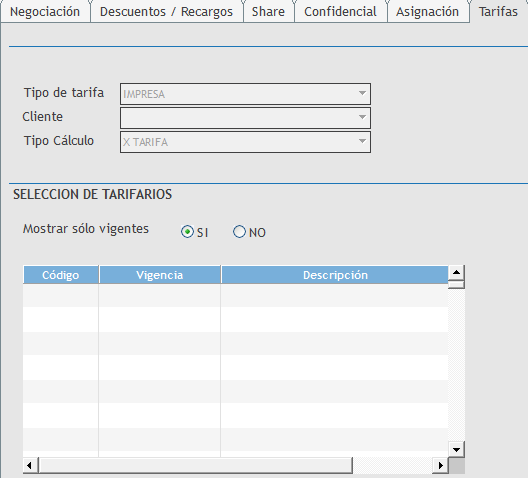Click the Descripción column header

335,275
